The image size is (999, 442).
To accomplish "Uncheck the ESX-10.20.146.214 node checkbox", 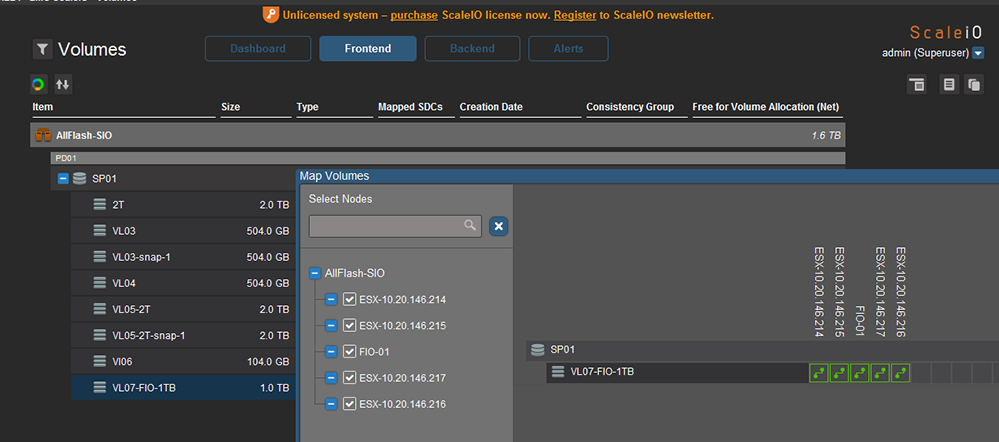I will [x=349, y=299].
